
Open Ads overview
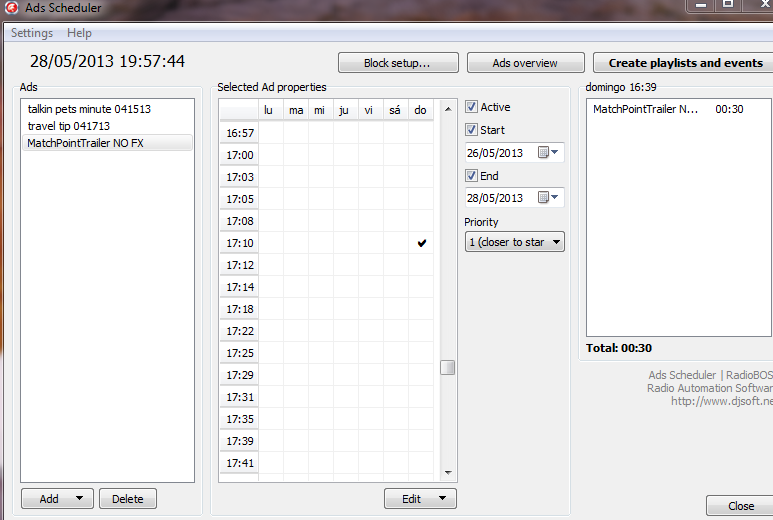[525, 63]
